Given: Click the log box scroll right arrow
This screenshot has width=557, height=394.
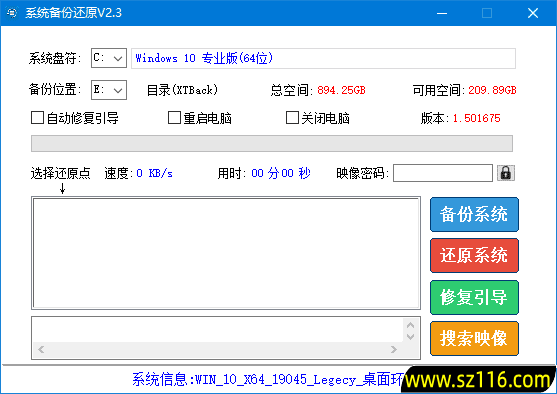Looking at the screenshot, I should point(394,350).
